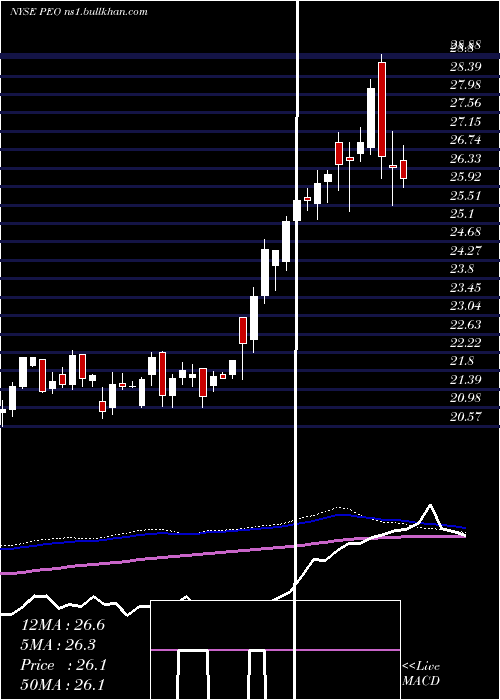Select the Price : 26.1 readout
This screenshot has width=500, height=700.
[x=63, y=665]
